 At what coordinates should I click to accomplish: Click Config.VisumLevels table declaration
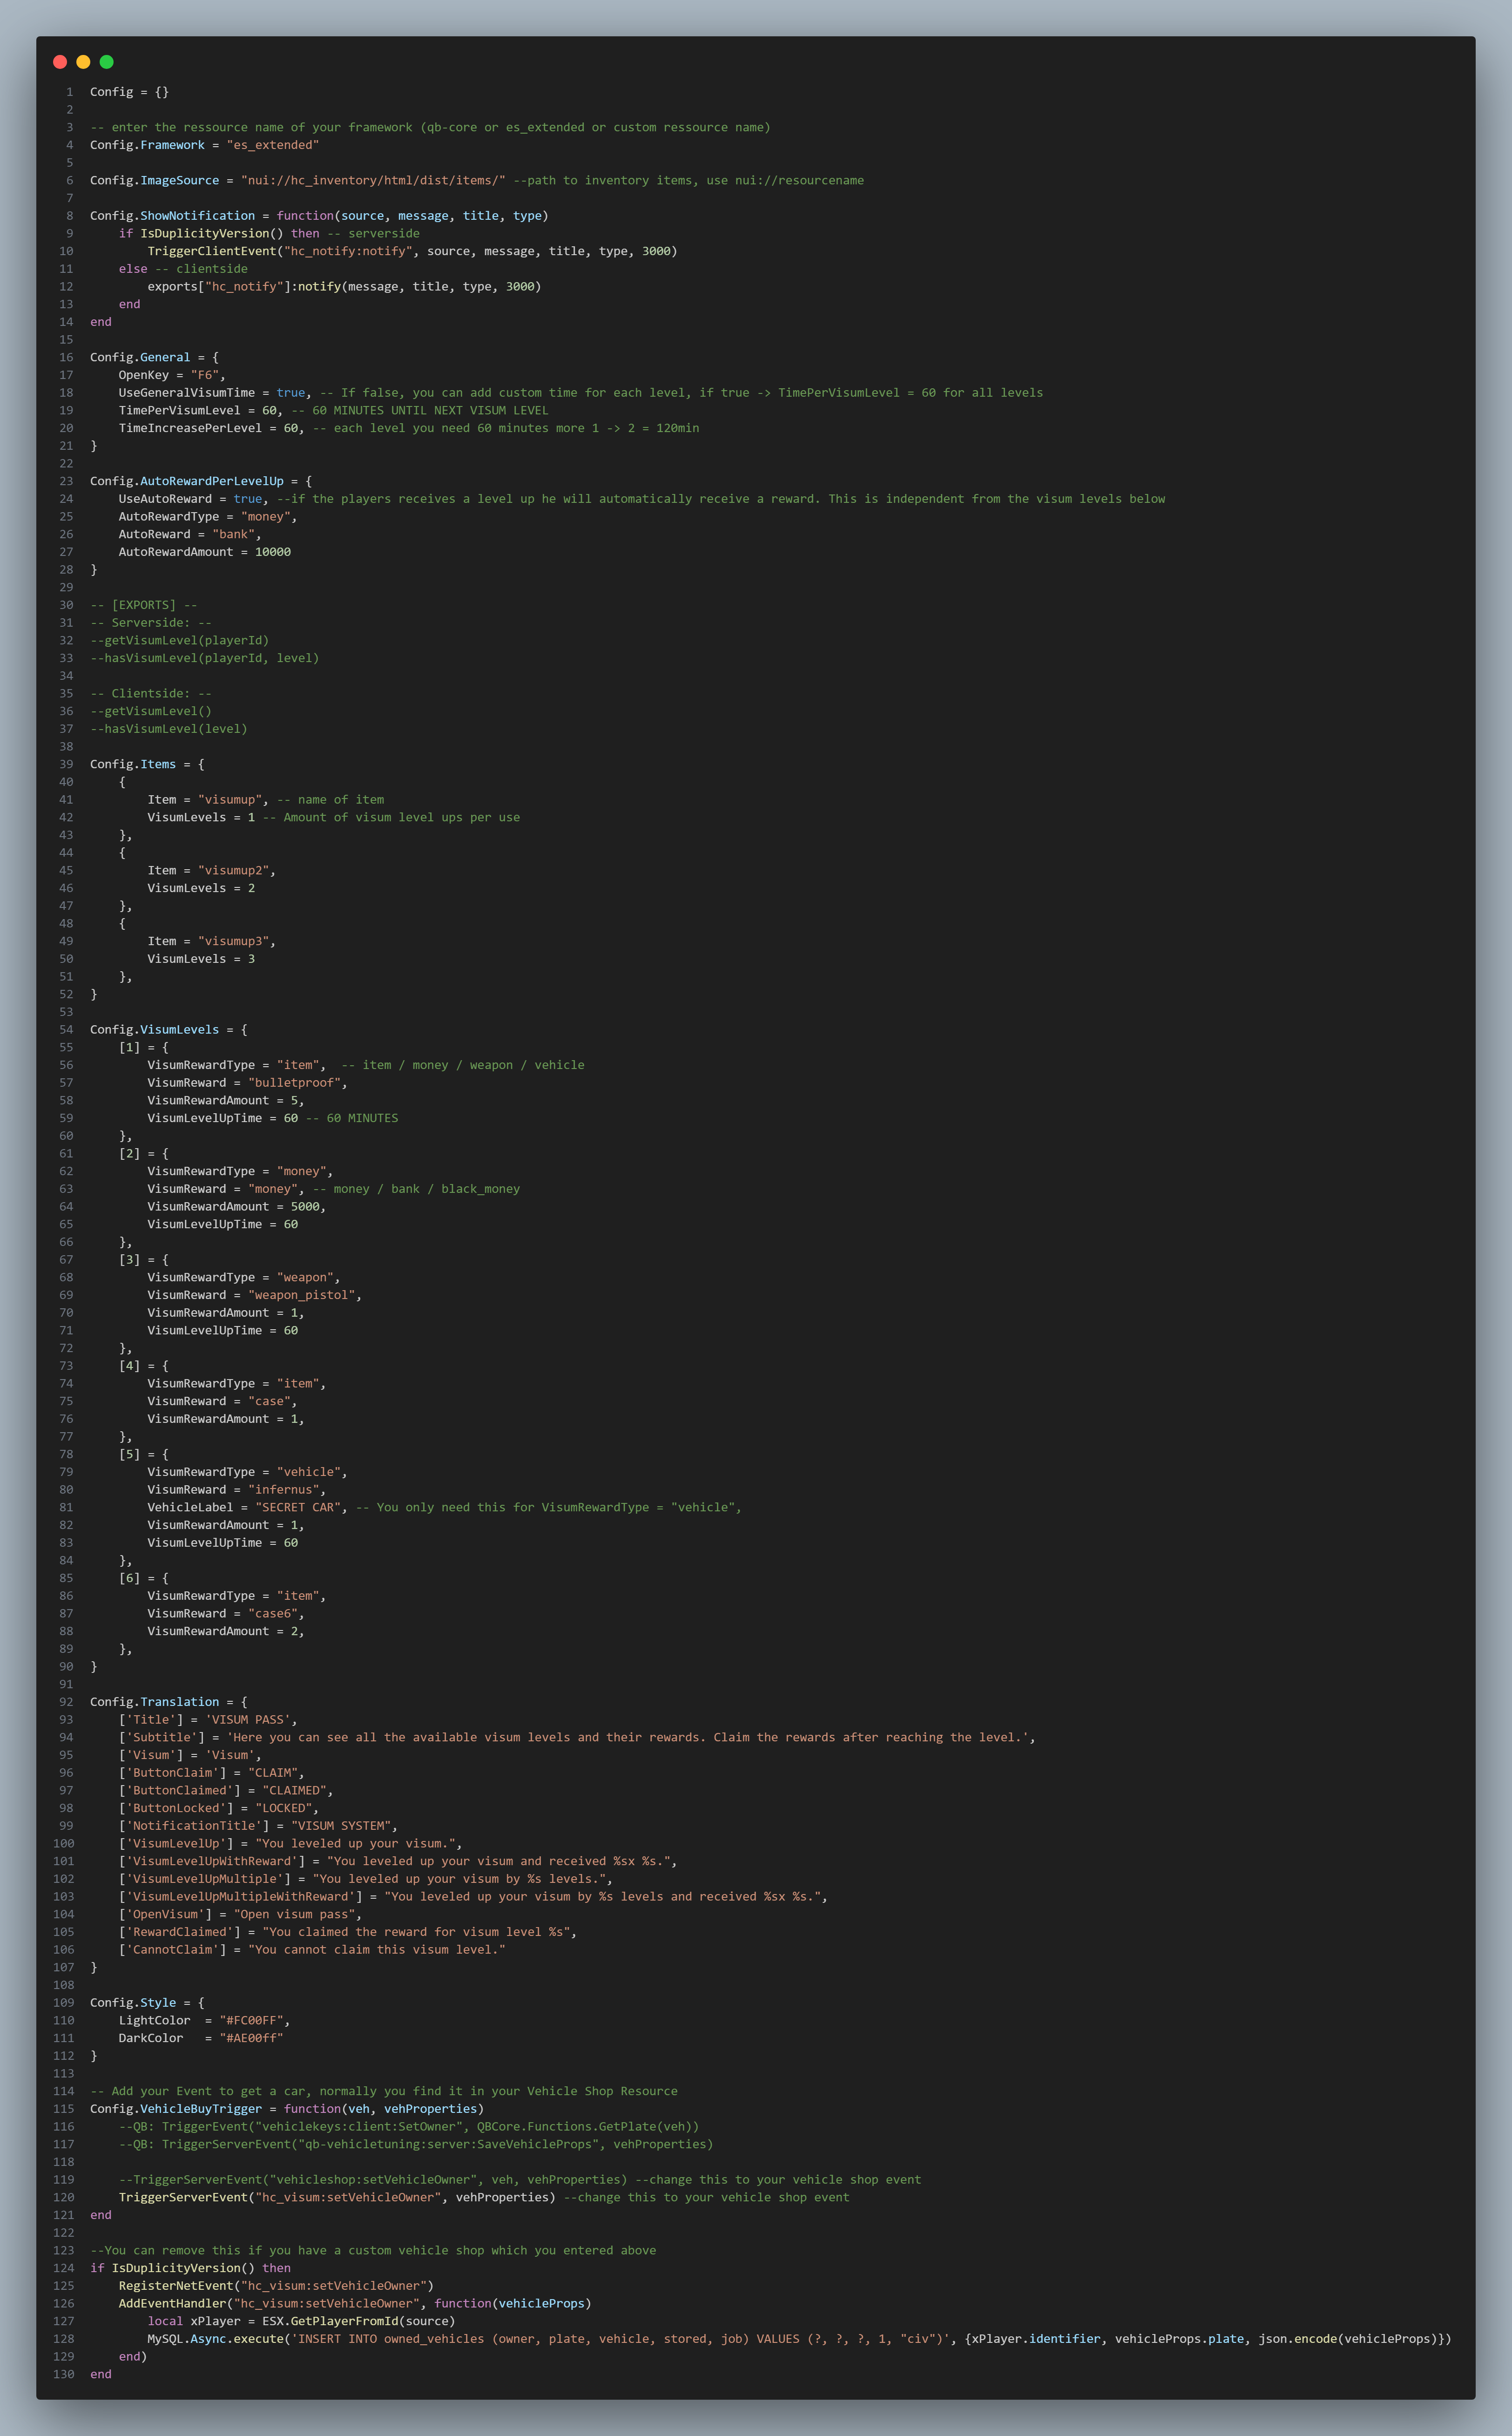click(169, 1030)
